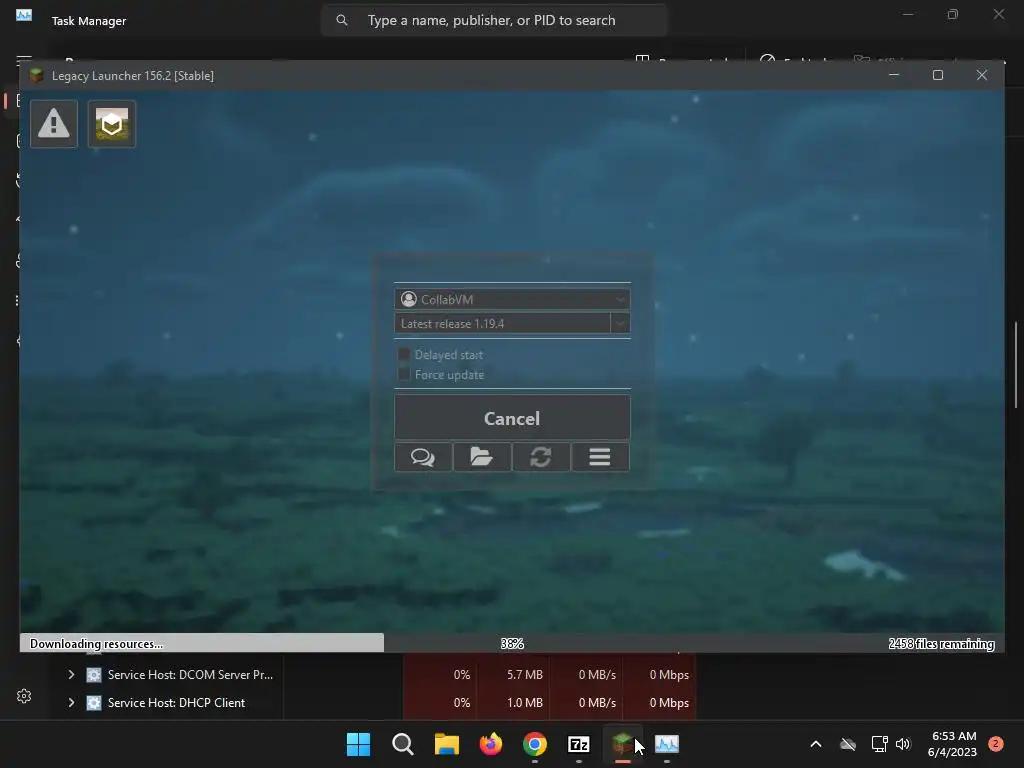This screenshot has width=1024, height=768.
Task: Select the Latest release 1.19.4 version field
Action: 502,323
